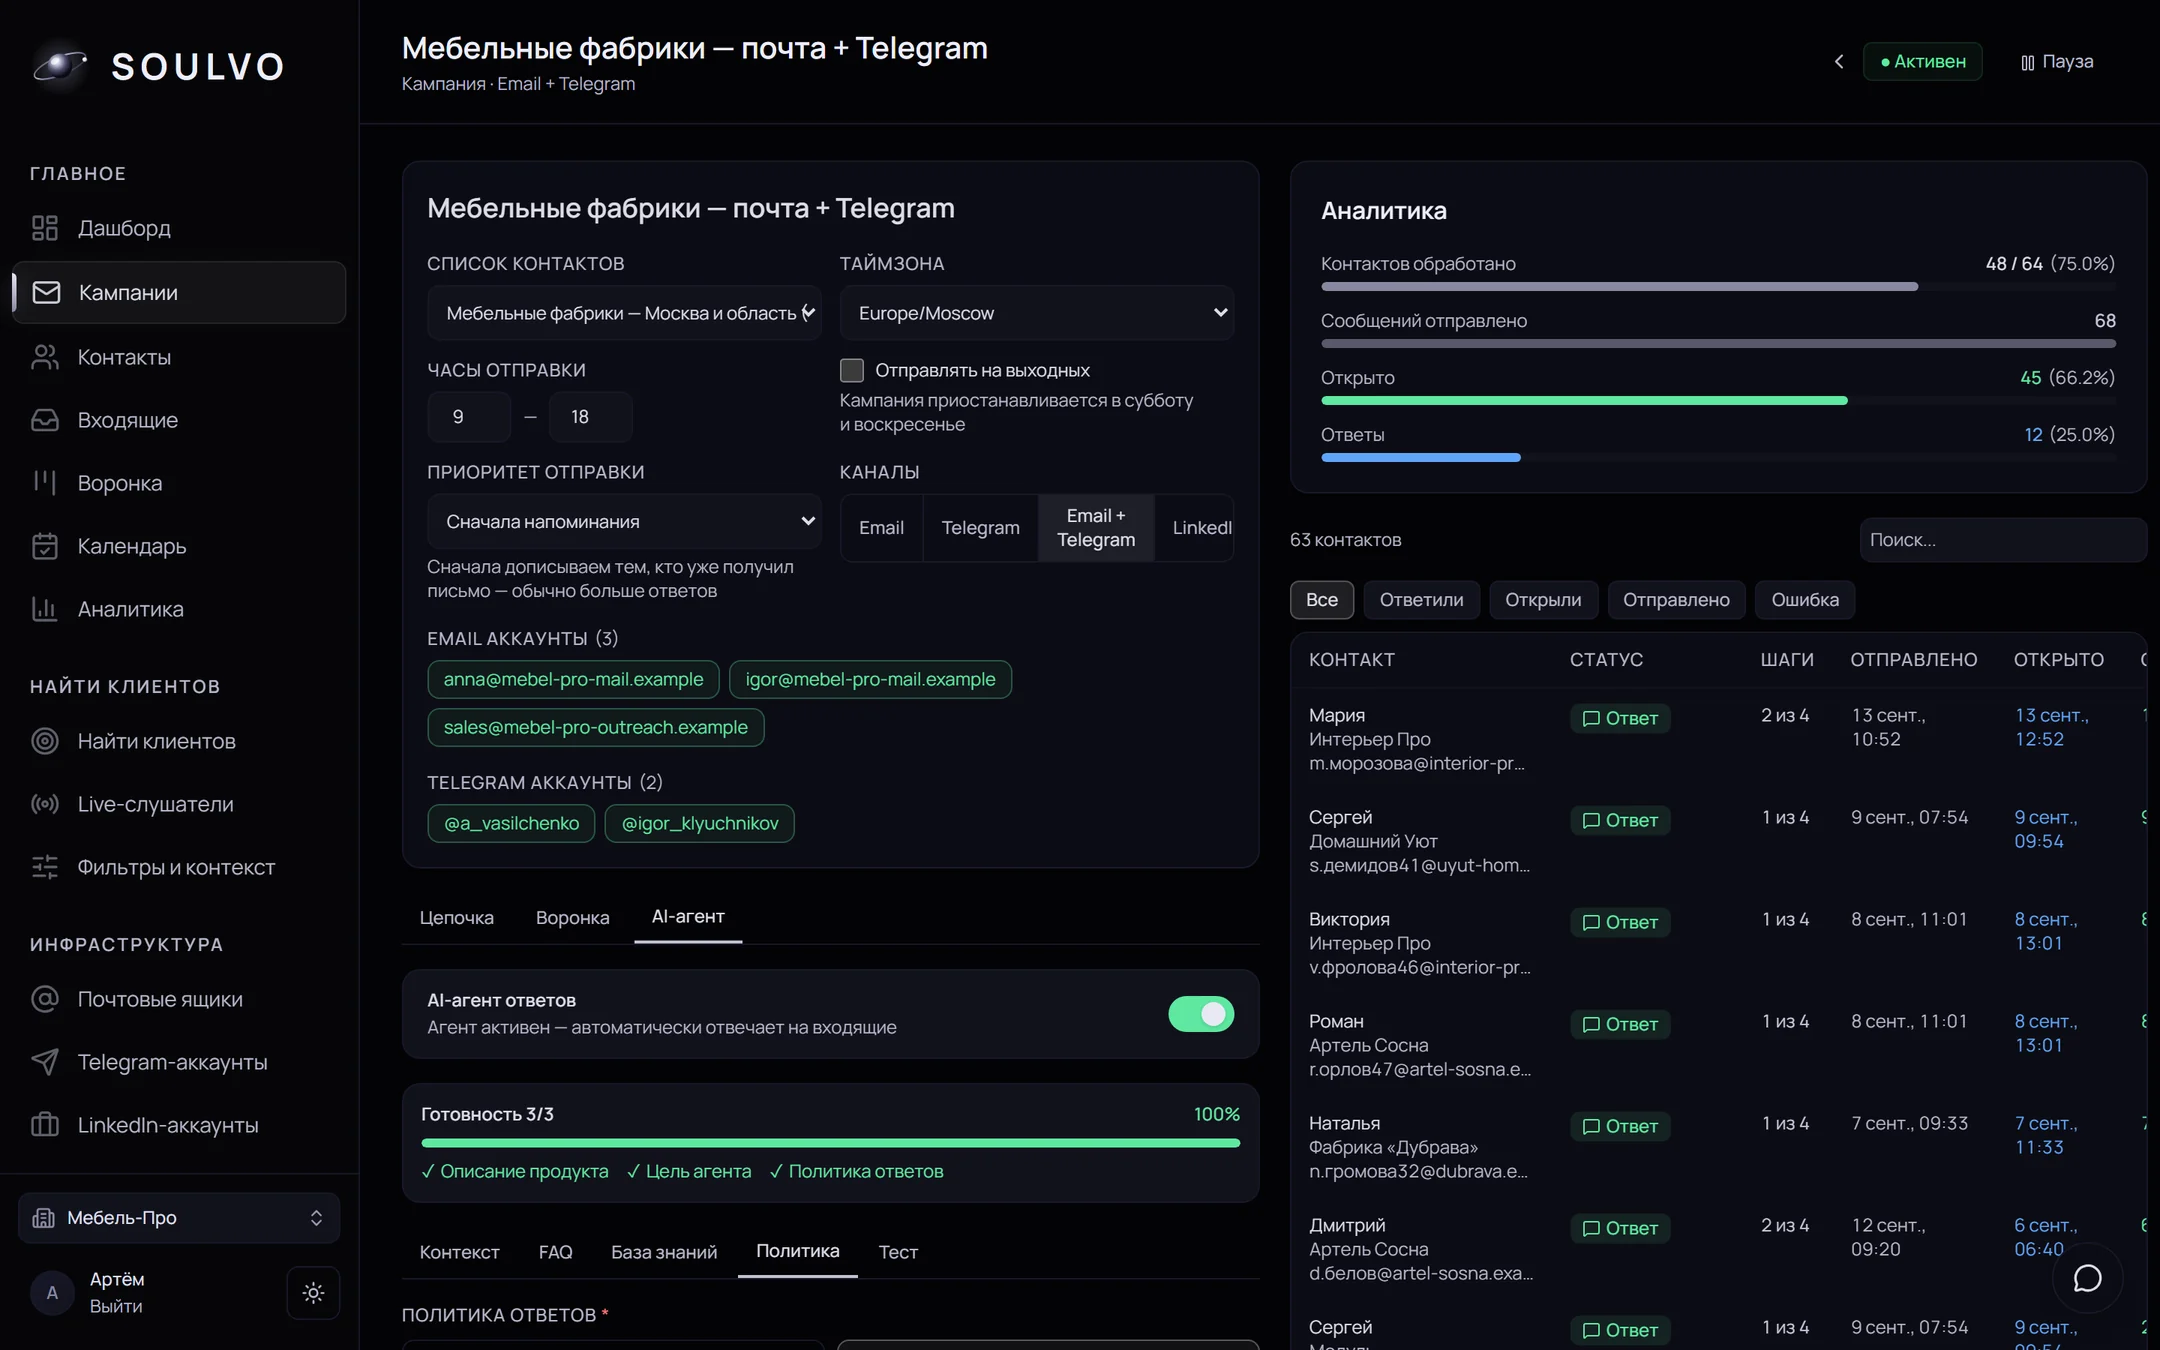Viewport: 2160px width, 1350px height.
Task: Click the Ответ status badge for Наталья
Action: [1620, 1126]
